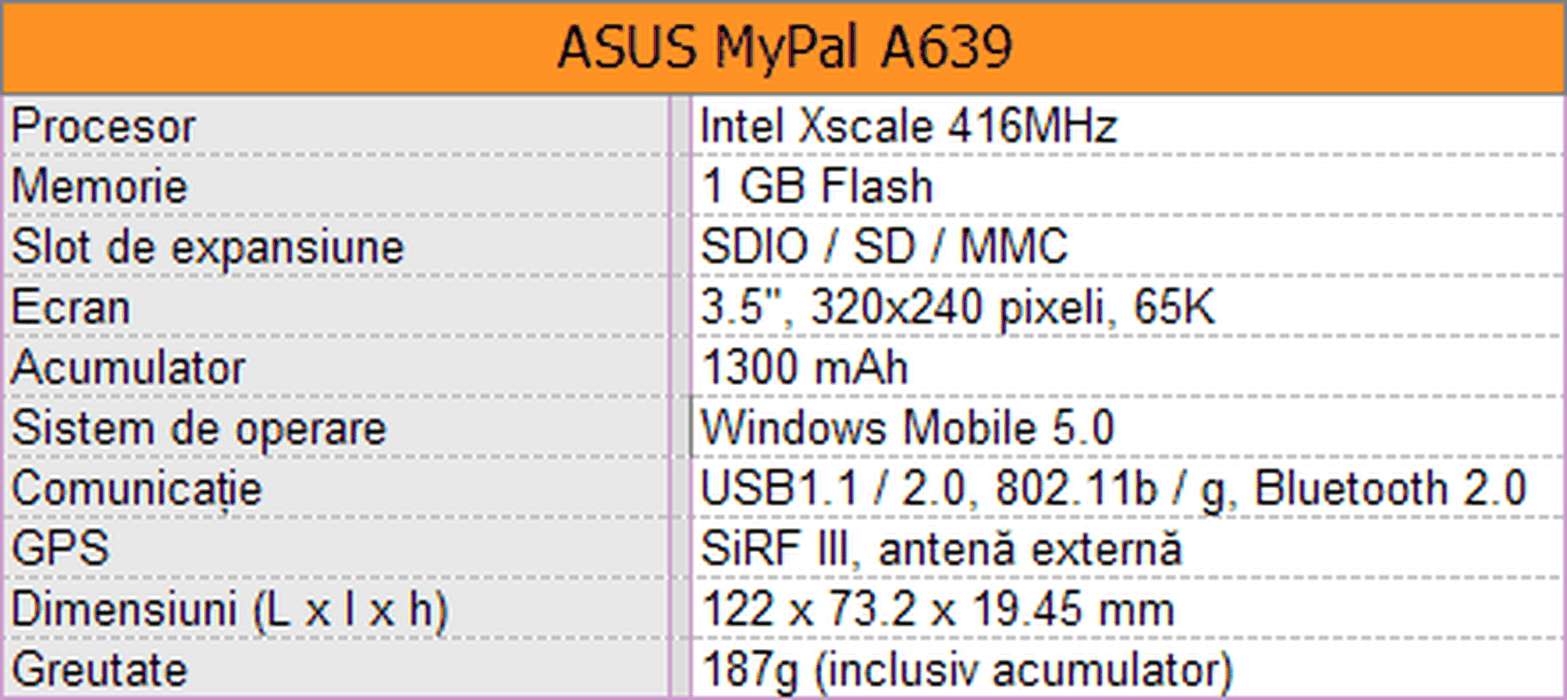Image resolution: width=1567 pixels, height=700 pixels.
Task: Click the ASUS MyPal A639 table header
Action: click(x=783, y=48)
